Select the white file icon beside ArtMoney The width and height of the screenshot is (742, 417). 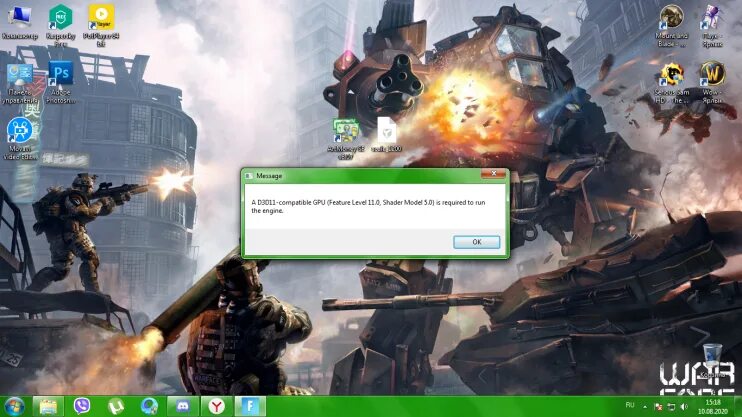tap(386, 135)
